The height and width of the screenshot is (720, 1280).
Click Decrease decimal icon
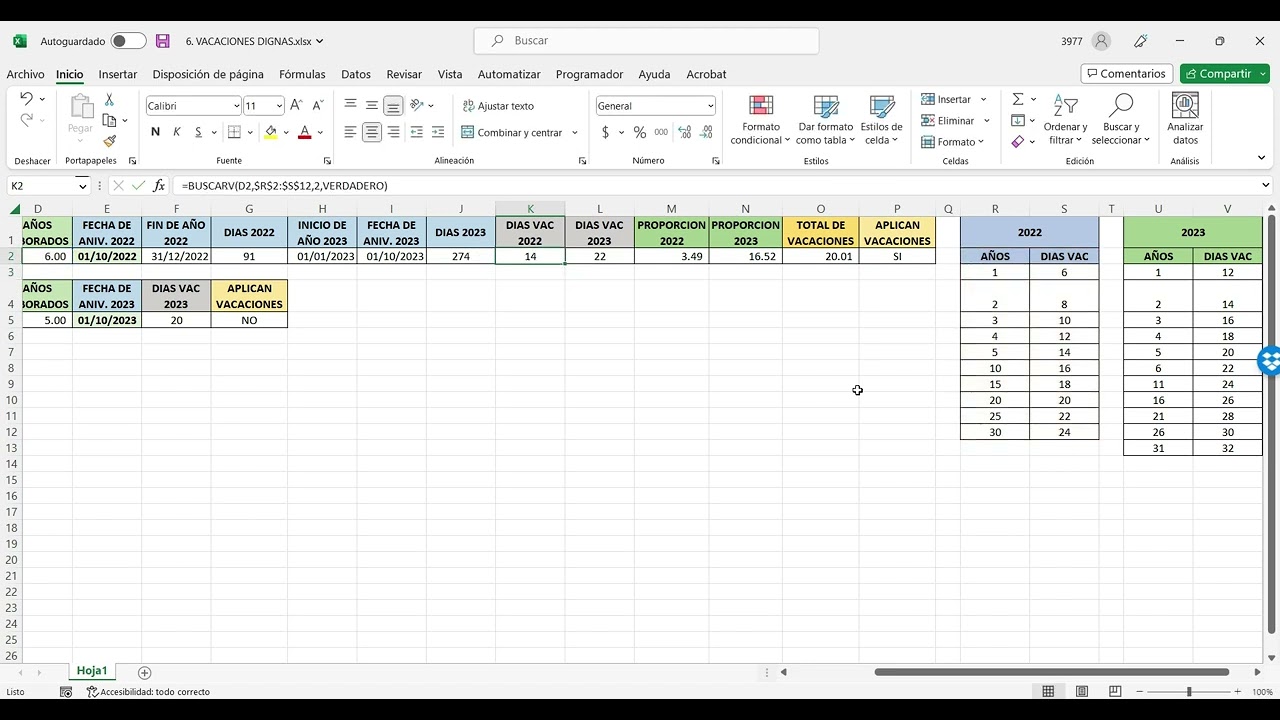click(707, 132)
